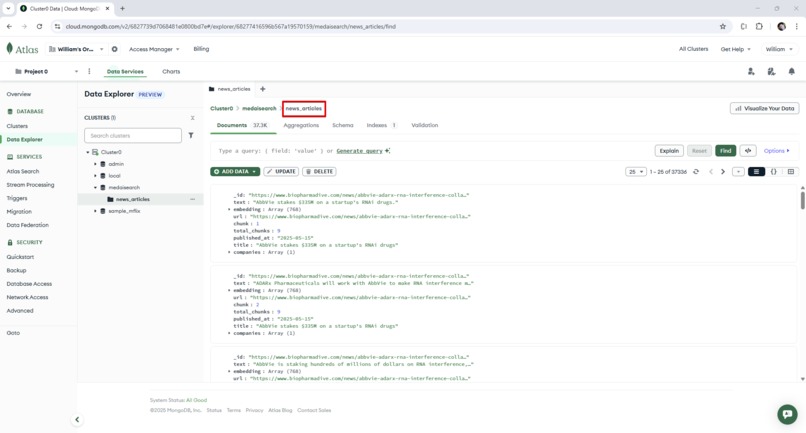806x433 pixels.
Task: Click the documents list vertical scrollbar
Action: coord(802,201)
